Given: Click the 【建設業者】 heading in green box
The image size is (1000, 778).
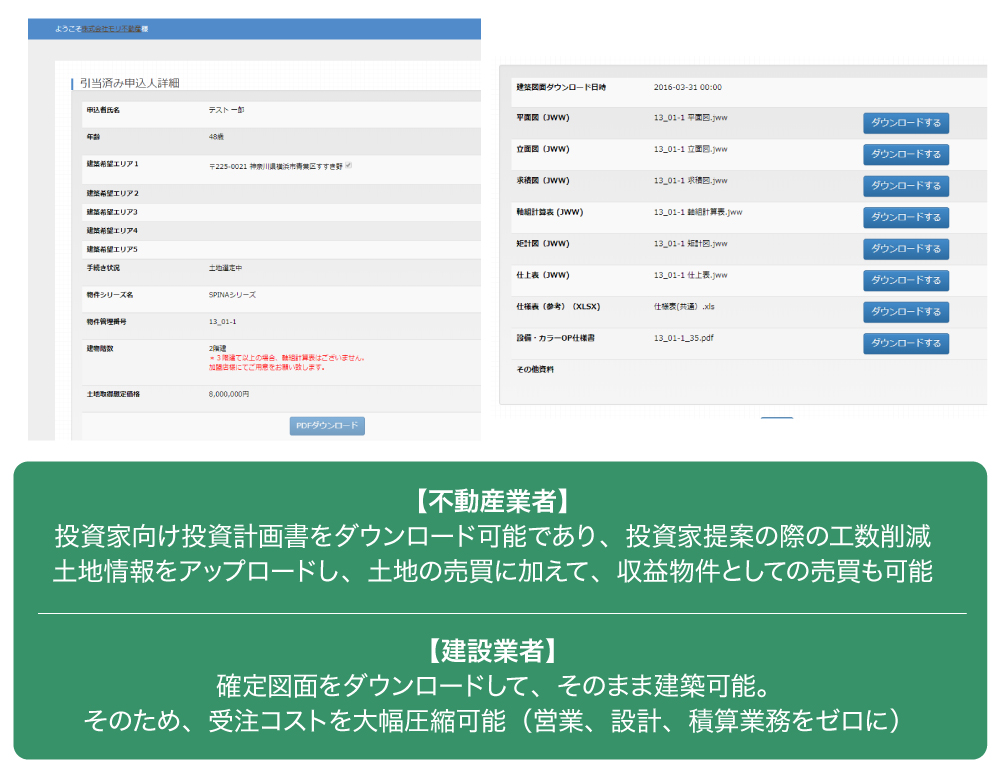Looking at the screenshot, I should (494, 651).
